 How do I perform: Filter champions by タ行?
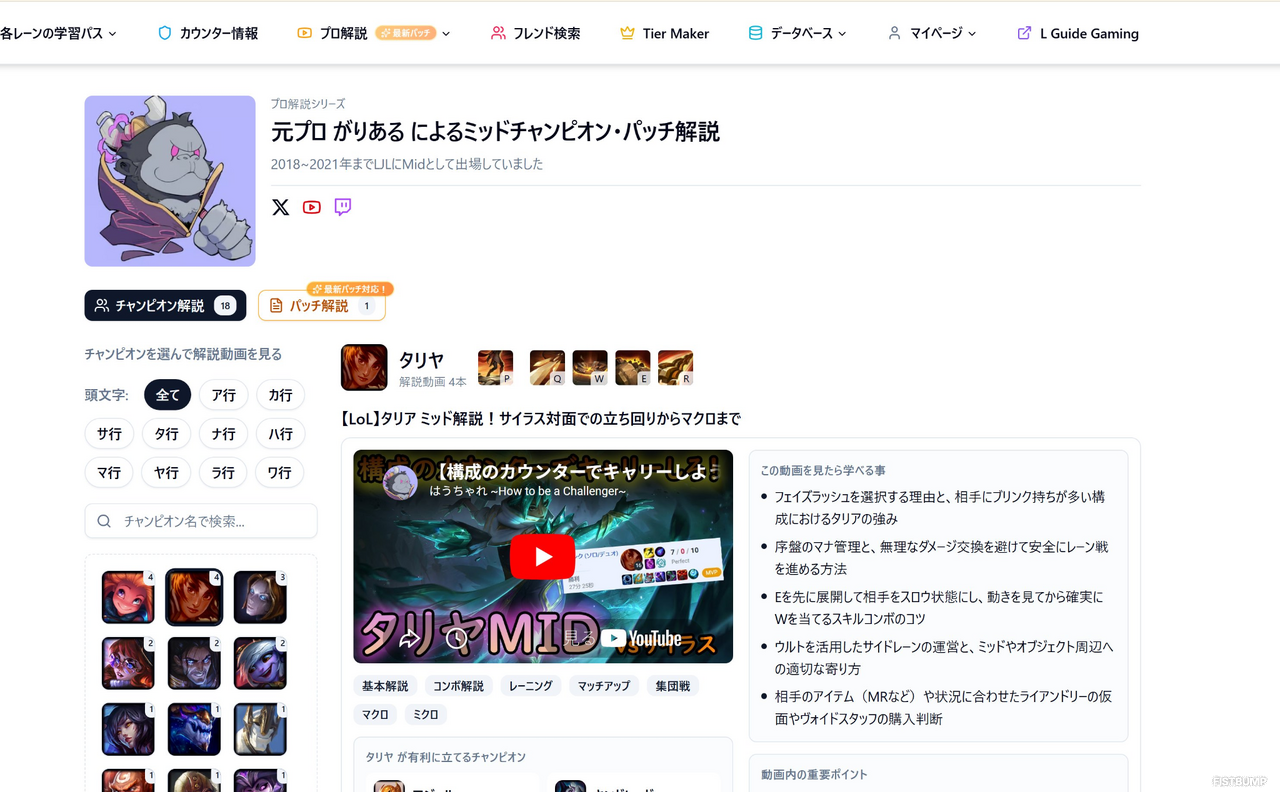166,434
